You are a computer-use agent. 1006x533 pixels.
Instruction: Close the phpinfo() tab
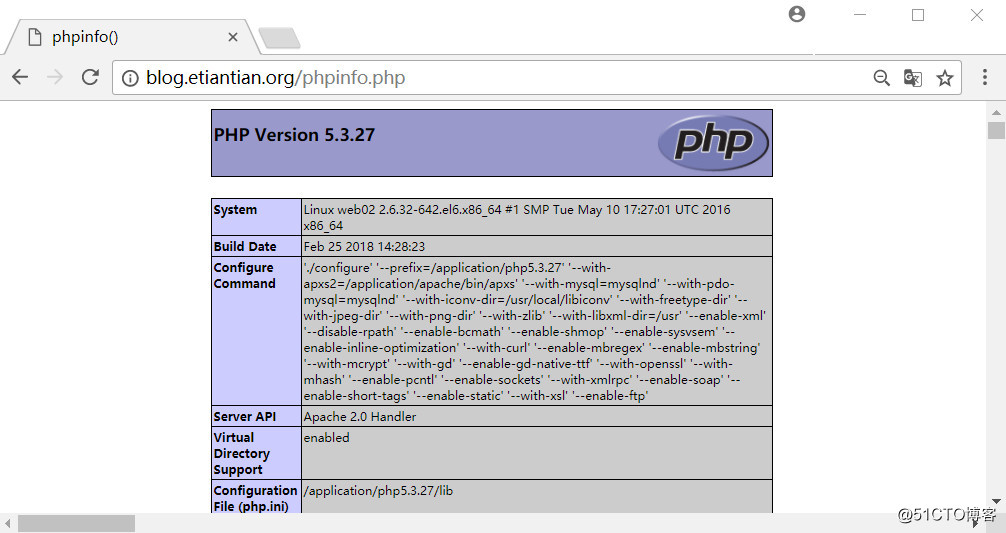click(233, 37)
